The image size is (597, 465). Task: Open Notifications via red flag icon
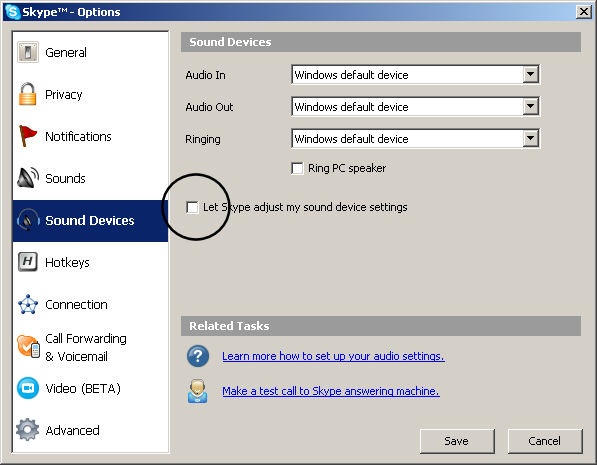(28, 136)
